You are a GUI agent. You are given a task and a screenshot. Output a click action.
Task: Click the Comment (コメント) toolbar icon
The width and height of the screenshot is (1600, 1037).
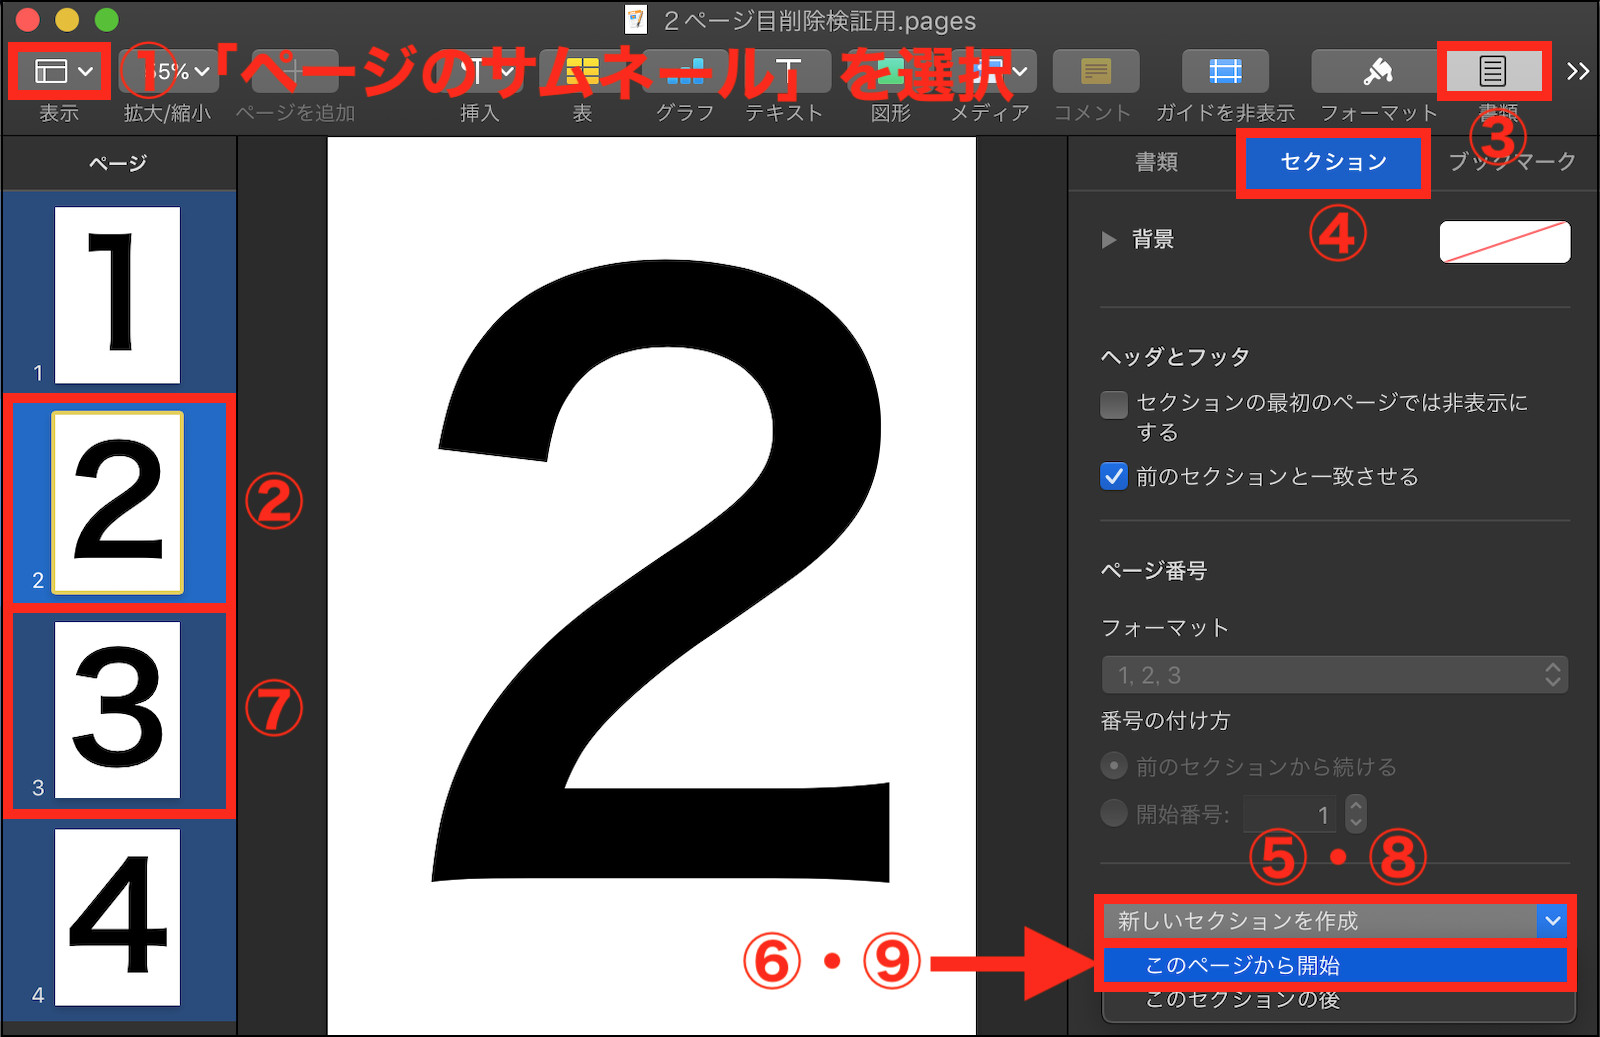1096,71
